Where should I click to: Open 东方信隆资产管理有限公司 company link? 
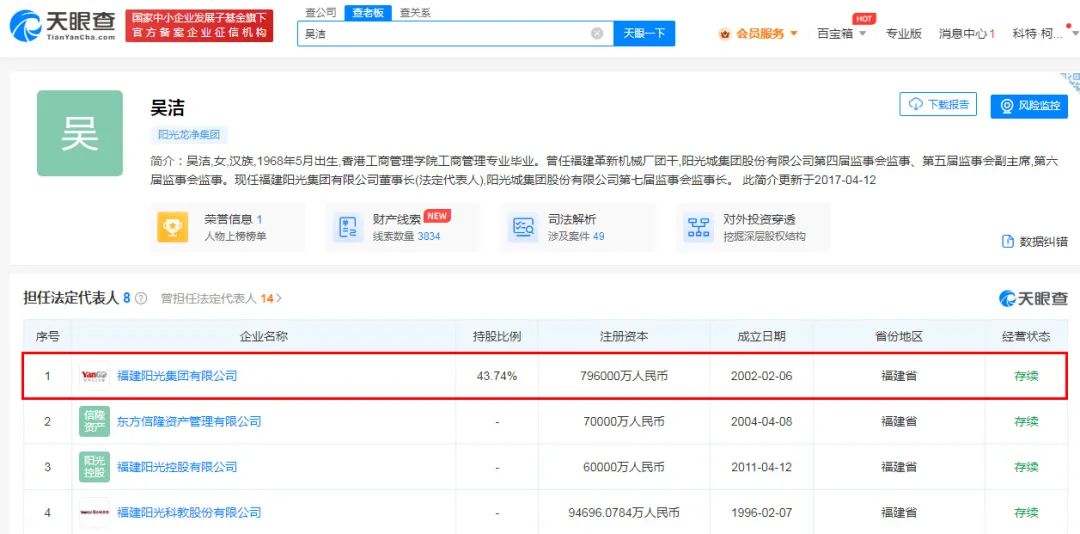pos(189,422)
